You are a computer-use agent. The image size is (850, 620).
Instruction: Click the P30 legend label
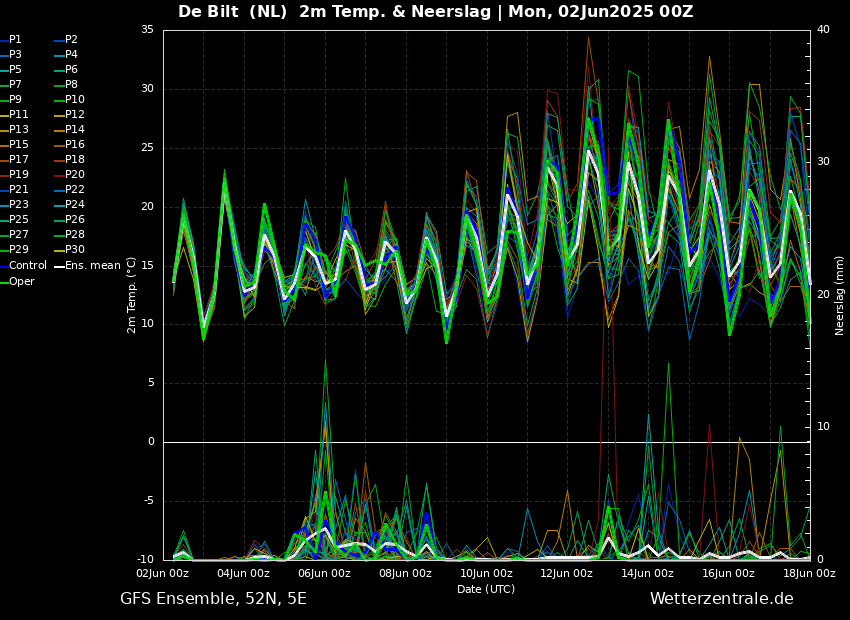point(75,249)
